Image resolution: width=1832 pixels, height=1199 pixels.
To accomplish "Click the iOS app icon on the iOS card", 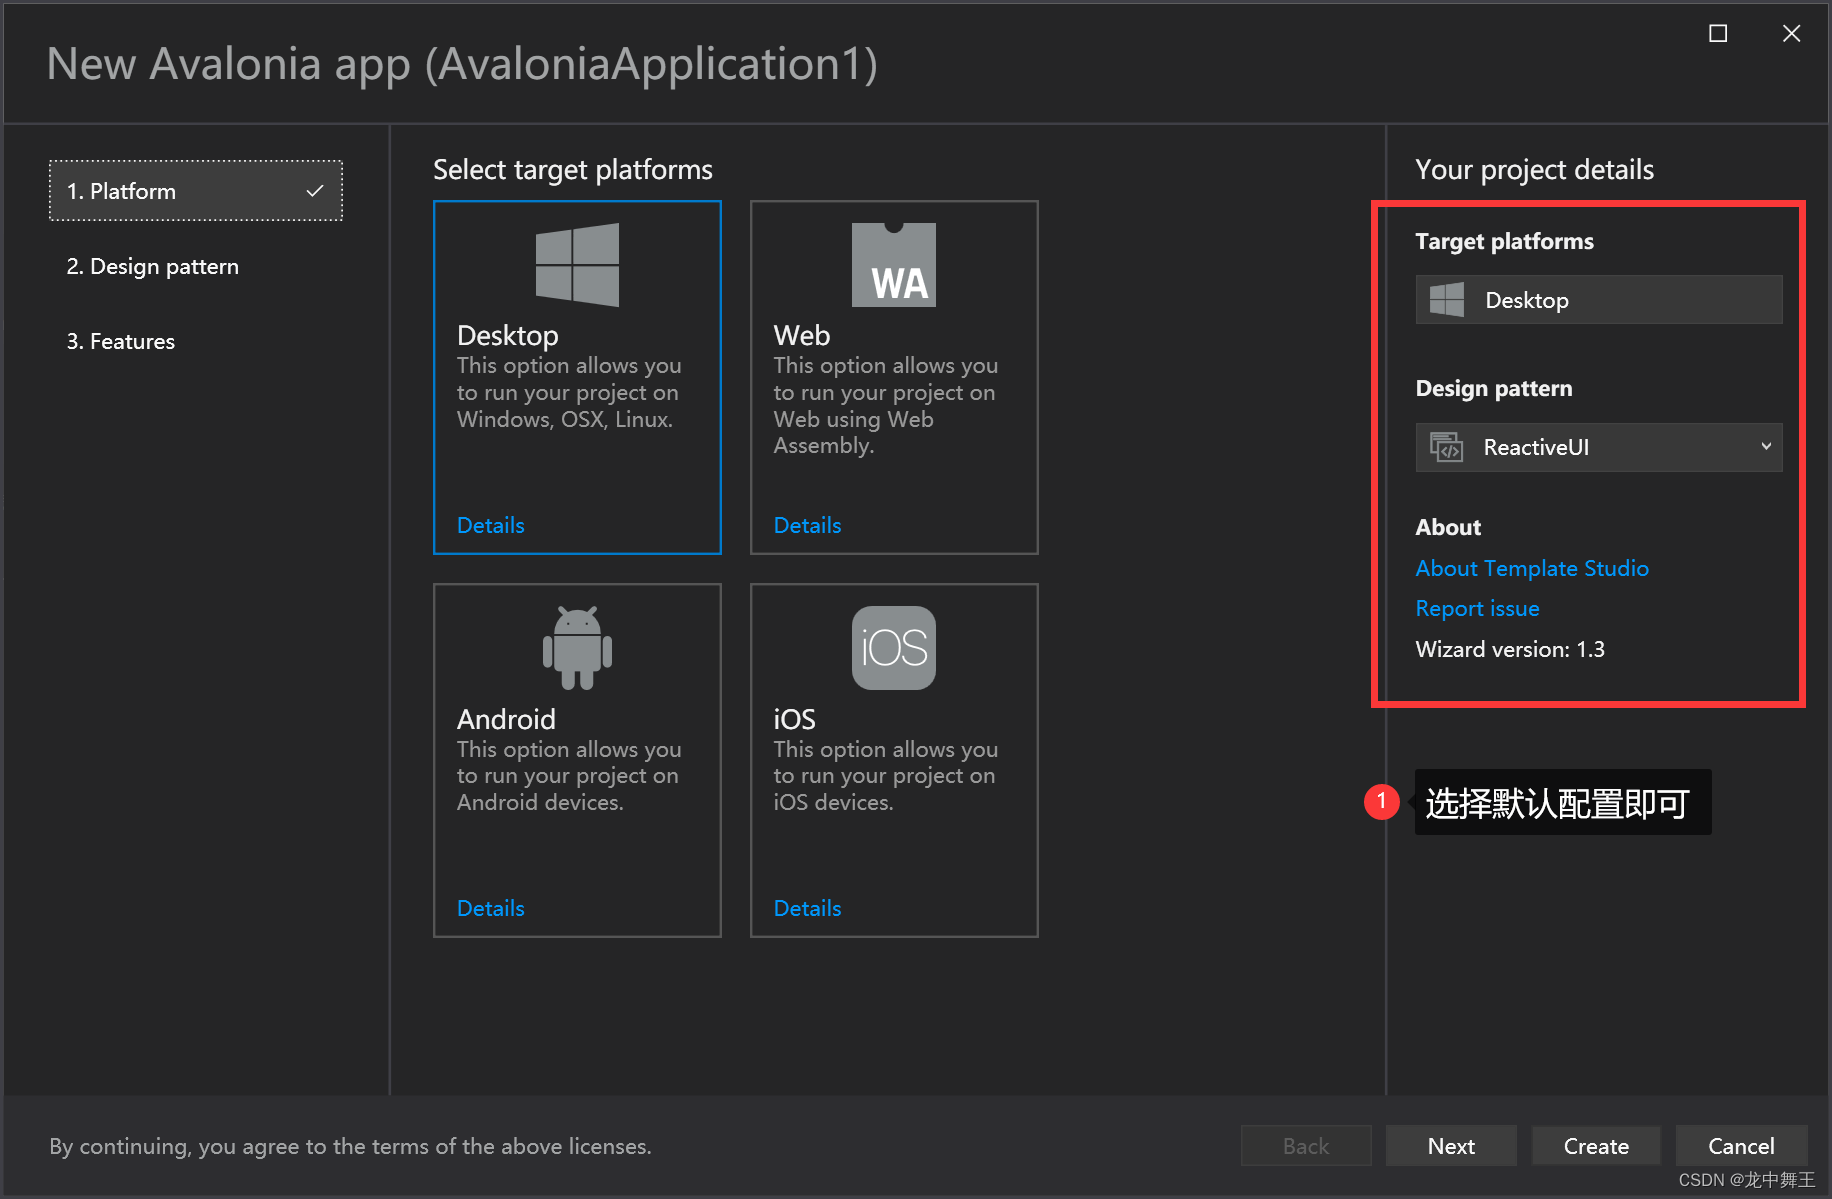I will point(893,647).
